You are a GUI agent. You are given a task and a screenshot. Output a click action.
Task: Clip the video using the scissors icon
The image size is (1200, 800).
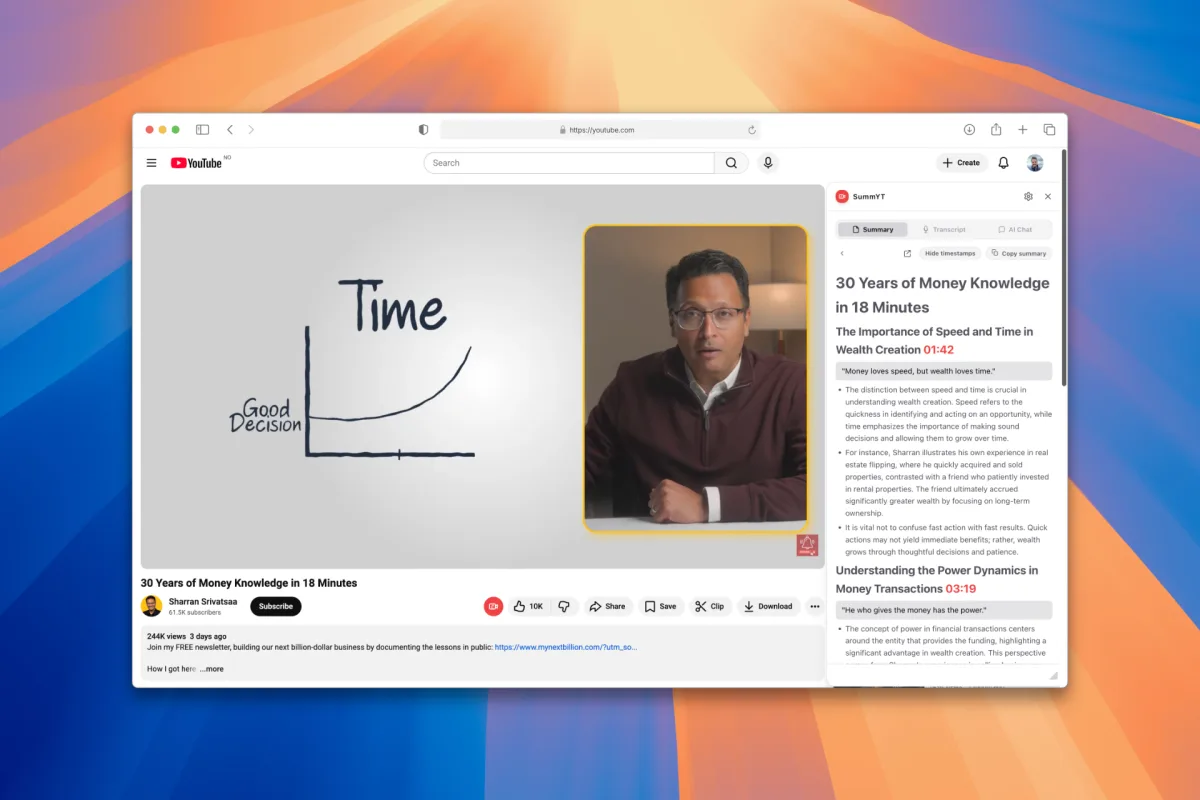[x=710, y=606]
